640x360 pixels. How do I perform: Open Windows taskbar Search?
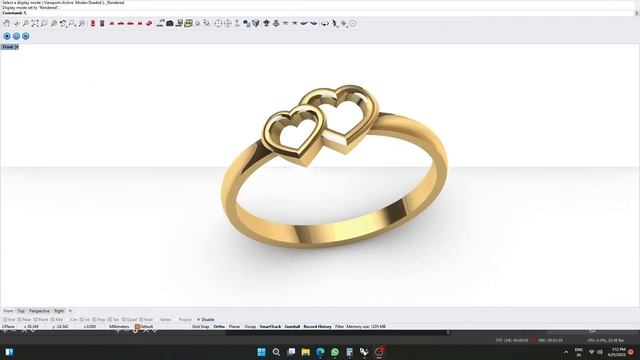[276, 352]
